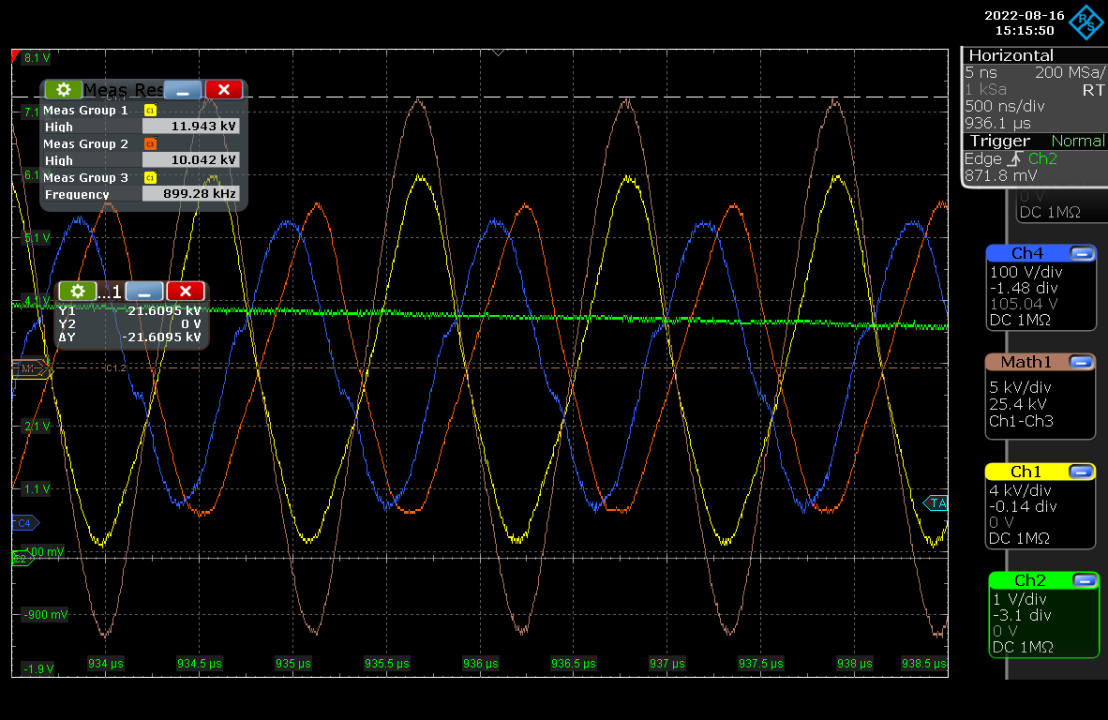Open the Horizontal settings label
The height and width of the screenshot is (720, 1108).
pyautogui.click(x=1011, y=56)
